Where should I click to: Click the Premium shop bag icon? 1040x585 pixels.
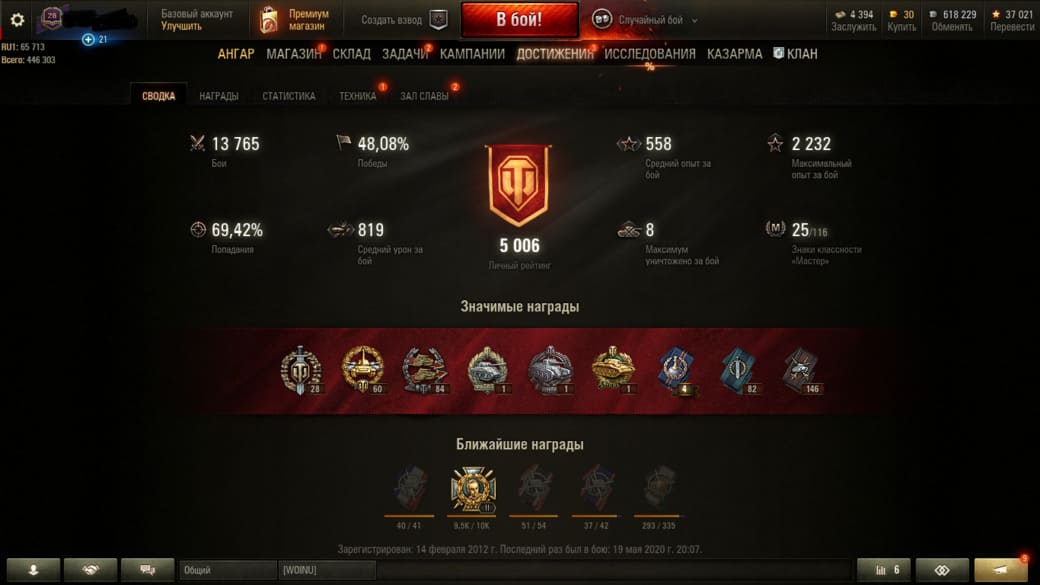[x=269, y=20]
